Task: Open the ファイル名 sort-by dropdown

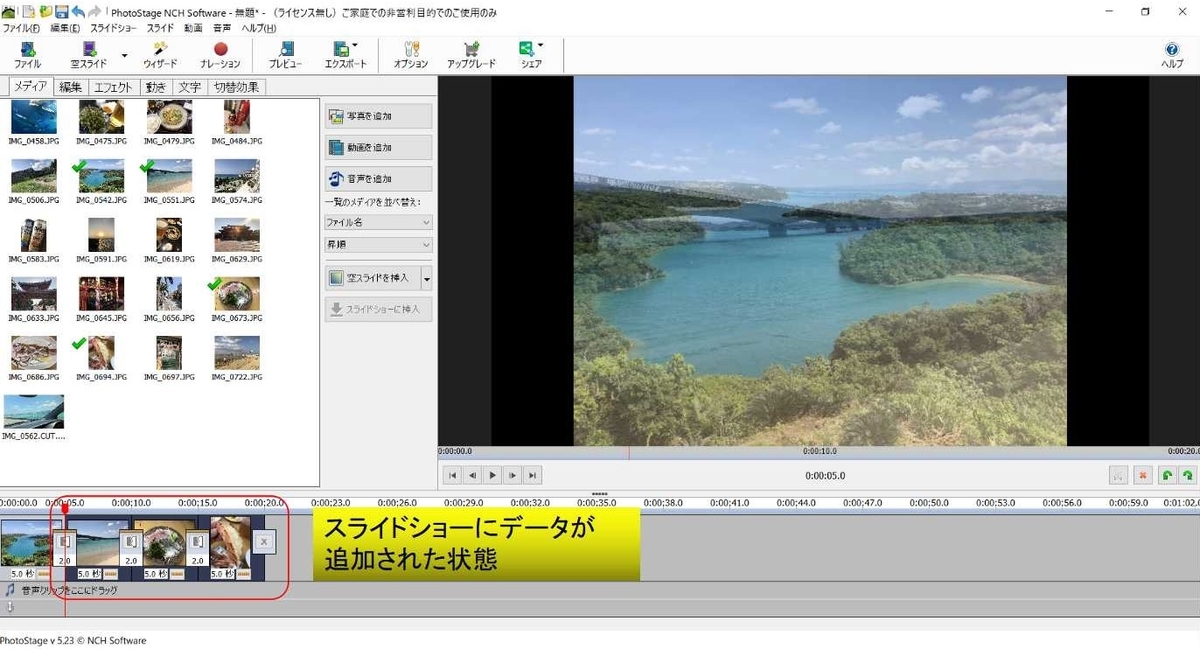Action: point(378,222)
